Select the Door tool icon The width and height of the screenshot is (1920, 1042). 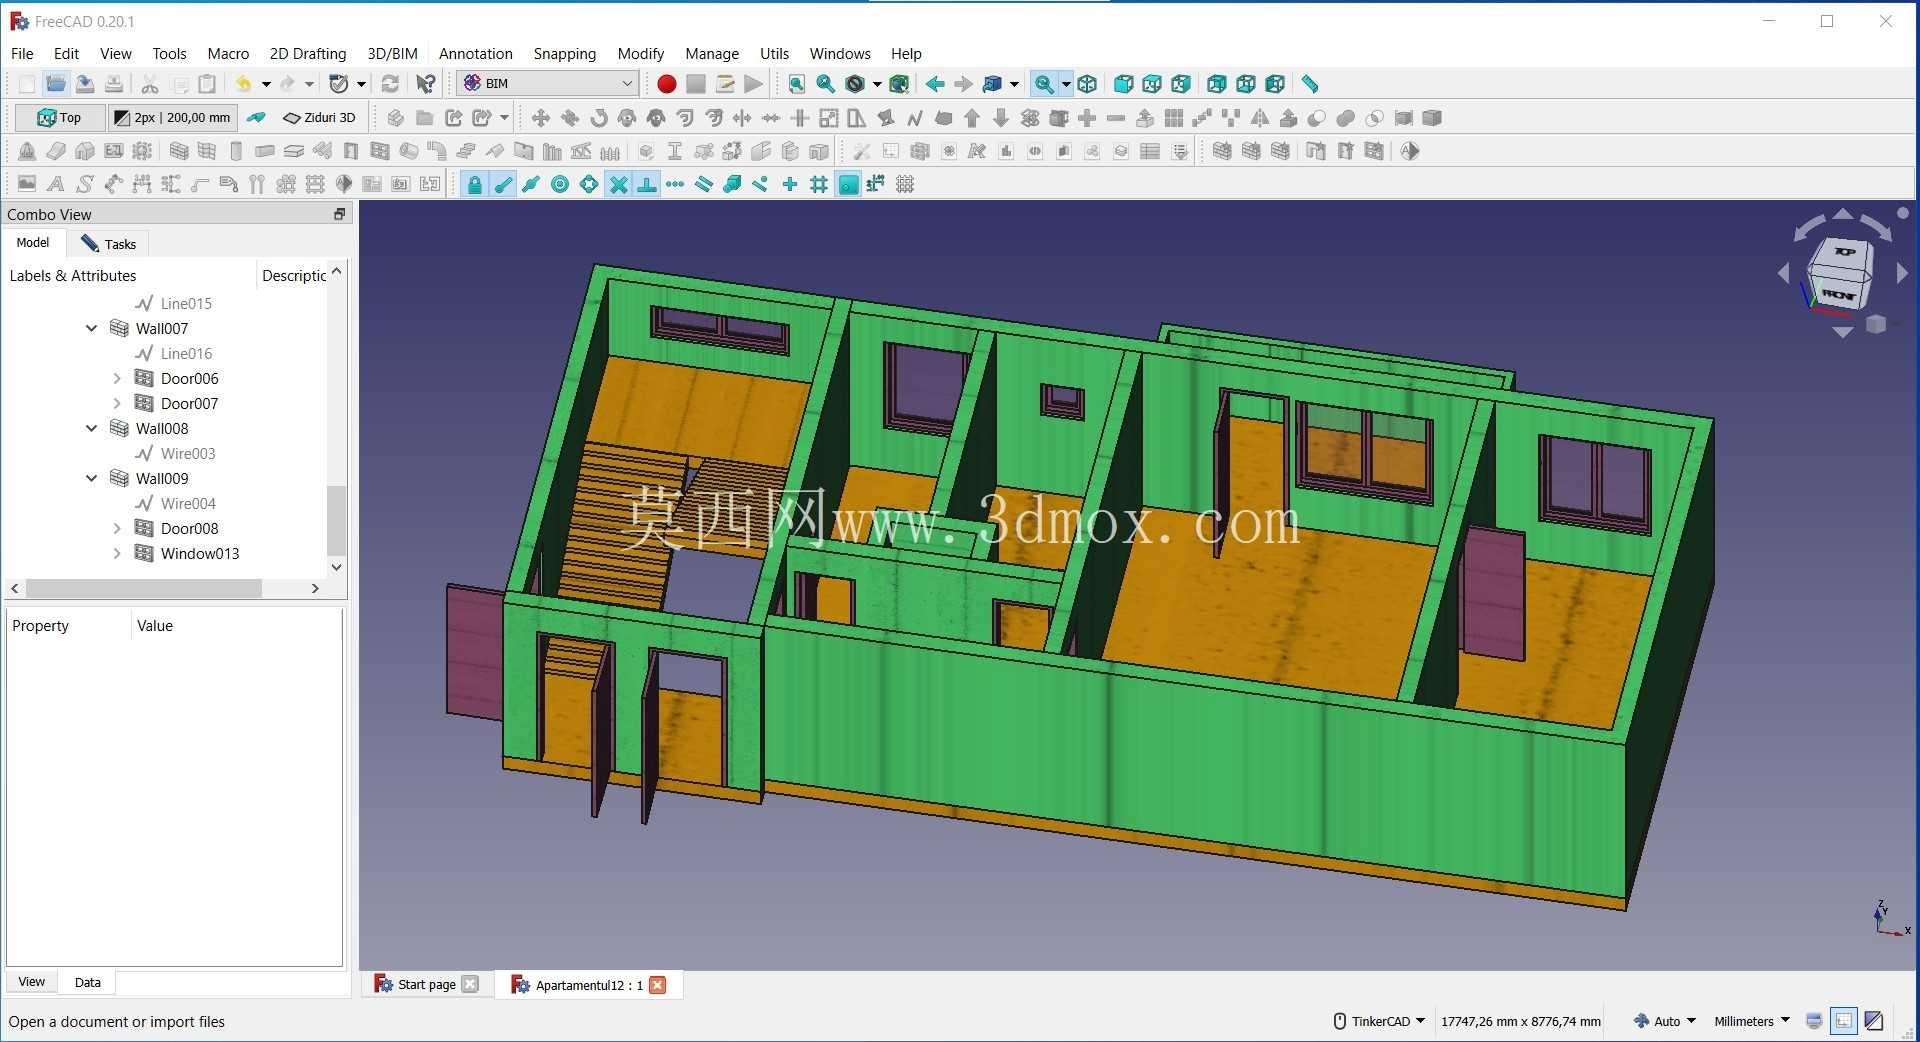(x=351, y=151)
